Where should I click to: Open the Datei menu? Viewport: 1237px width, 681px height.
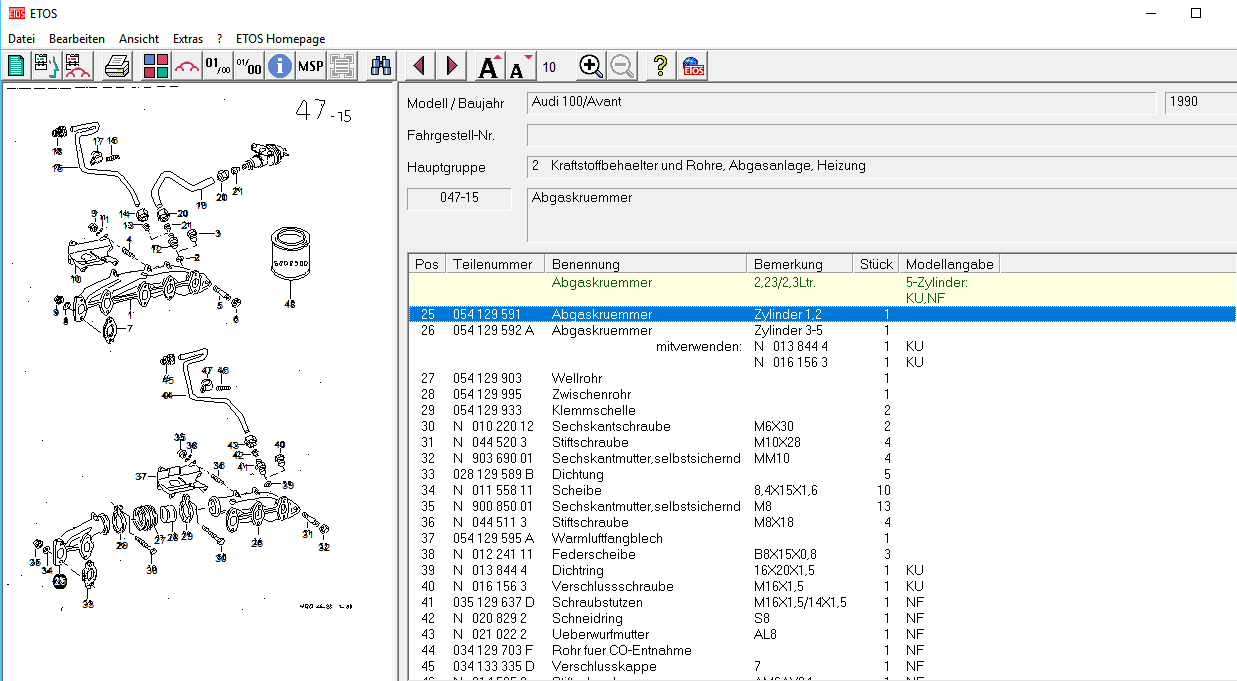click(21, 39)
